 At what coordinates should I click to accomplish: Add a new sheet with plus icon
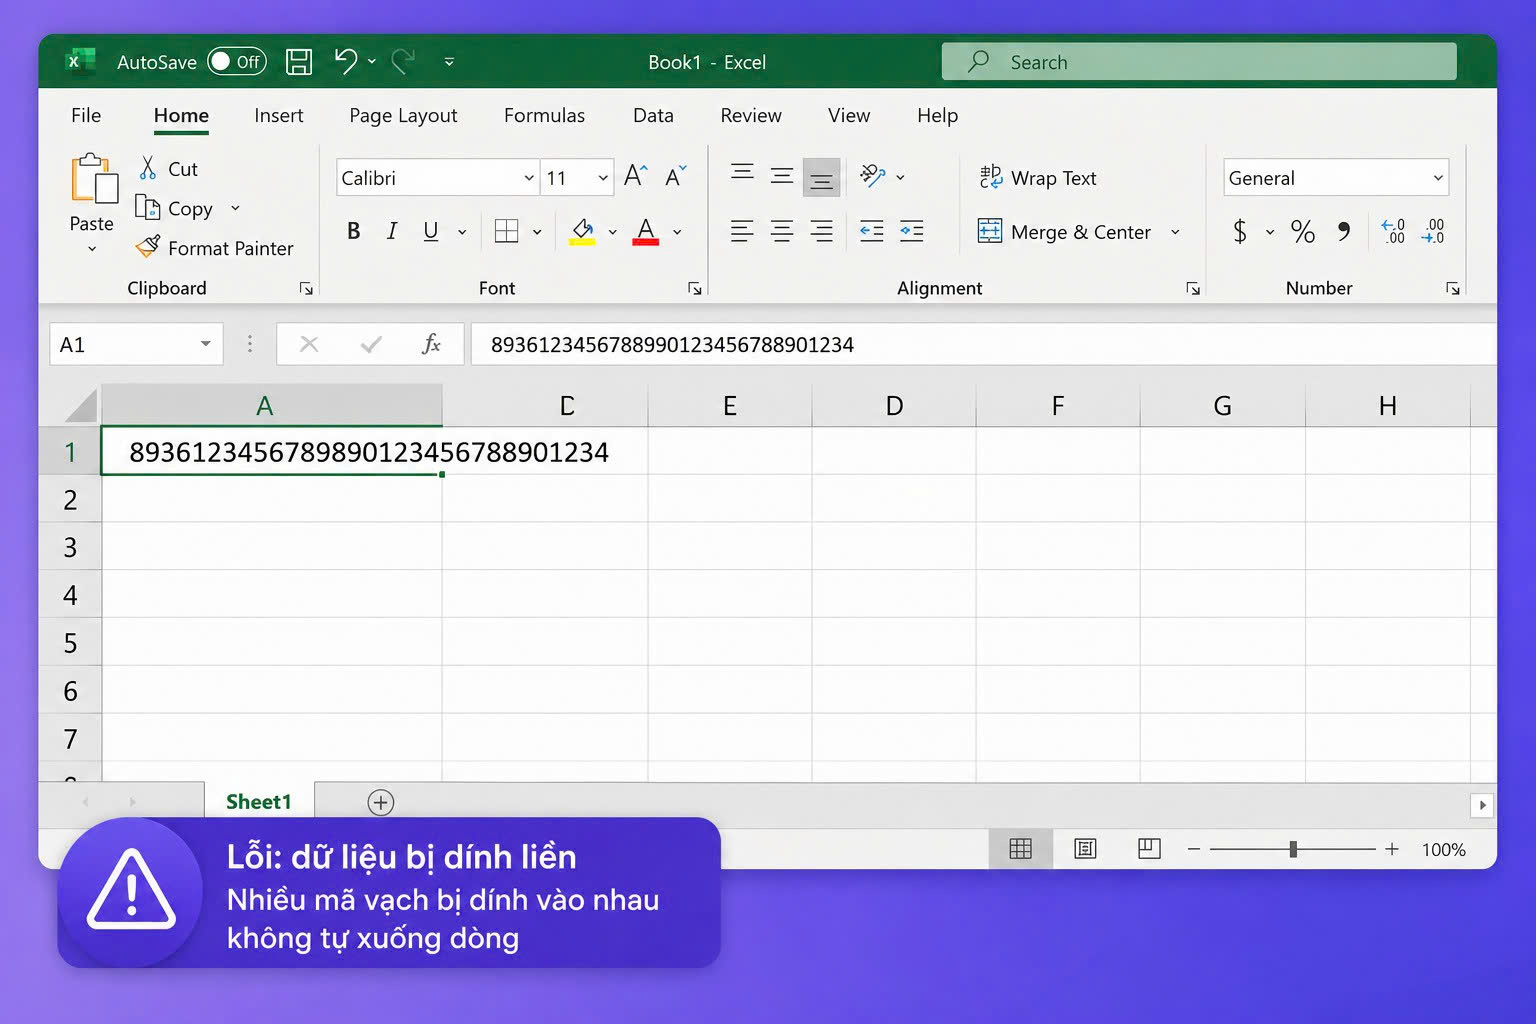(x=381, y=802)
